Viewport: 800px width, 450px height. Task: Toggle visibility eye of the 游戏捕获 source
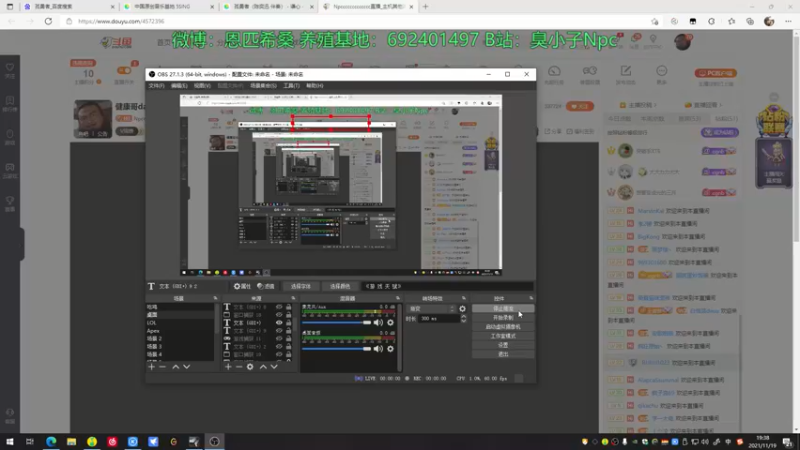tap(279, 338)
